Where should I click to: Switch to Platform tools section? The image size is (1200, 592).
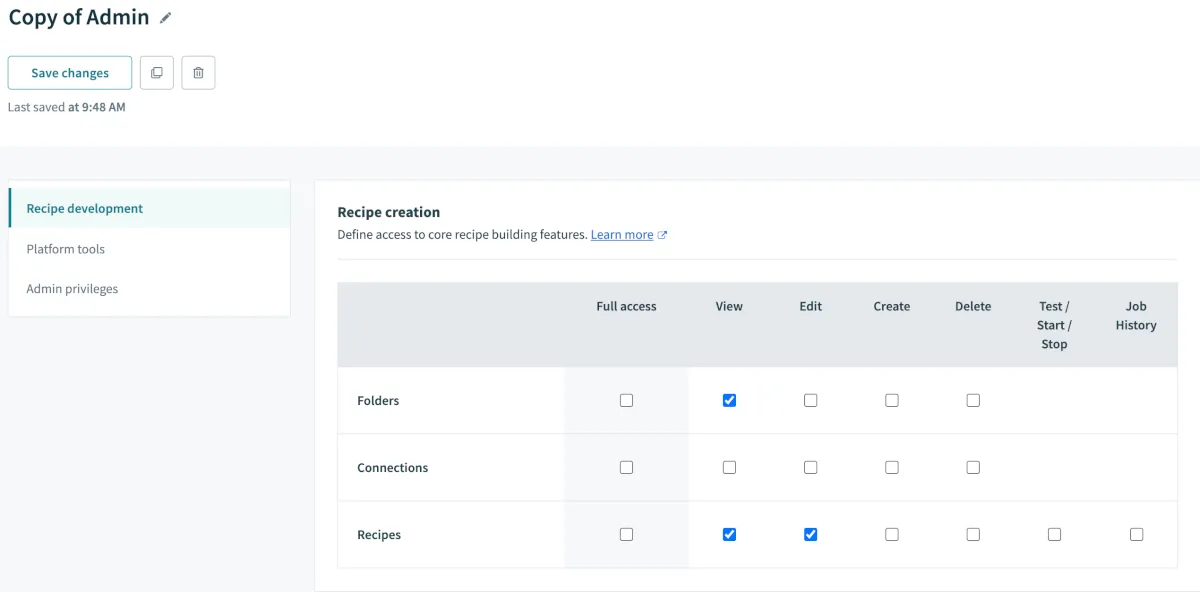click(x=66, y=249)
